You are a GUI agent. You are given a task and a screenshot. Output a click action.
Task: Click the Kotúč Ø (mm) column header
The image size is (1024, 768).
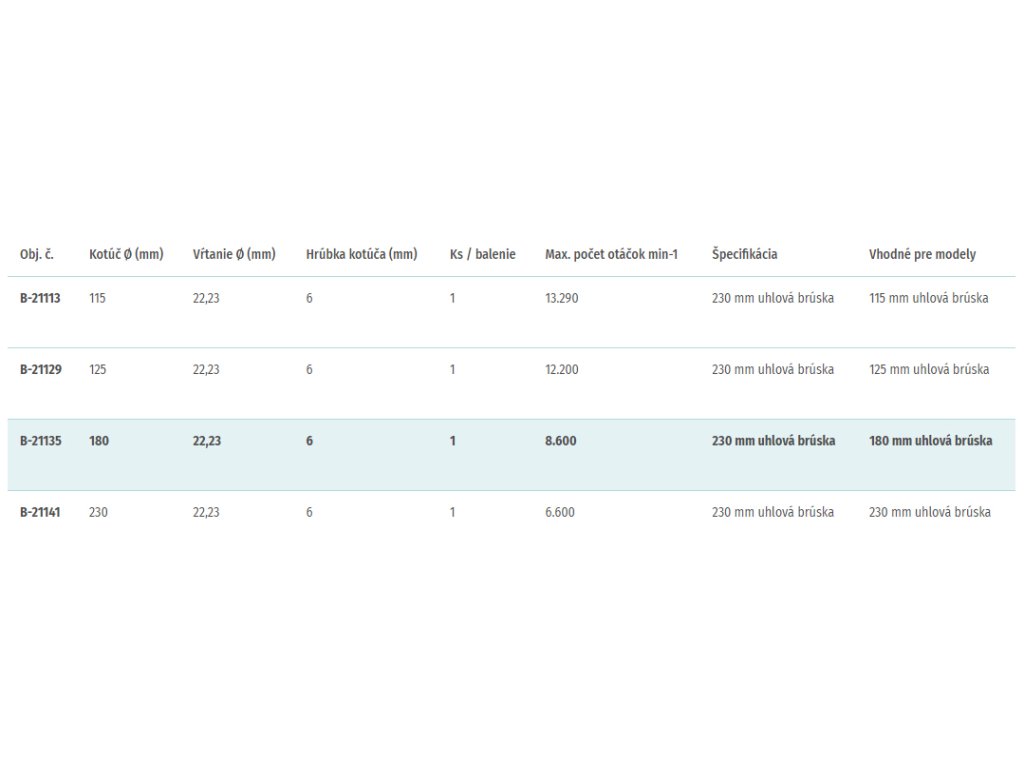(126, 254)
